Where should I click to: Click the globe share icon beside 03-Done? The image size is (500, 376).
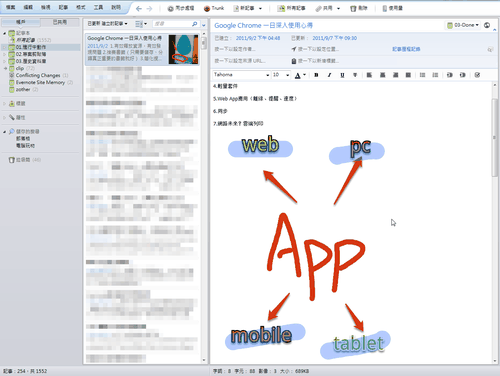coord(487,25)
